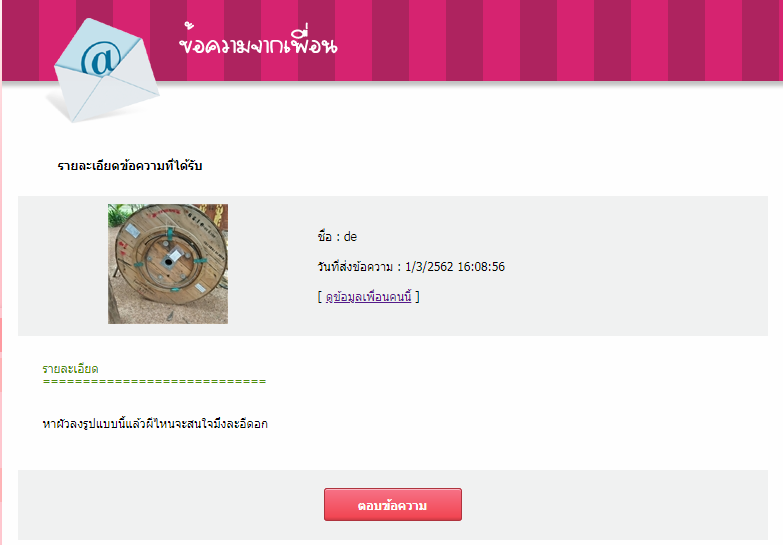Click the รายละเอียดข้อความที่ได้รับ section heading
The height and width of the screenshot is (545, 783).
(130, 166)
